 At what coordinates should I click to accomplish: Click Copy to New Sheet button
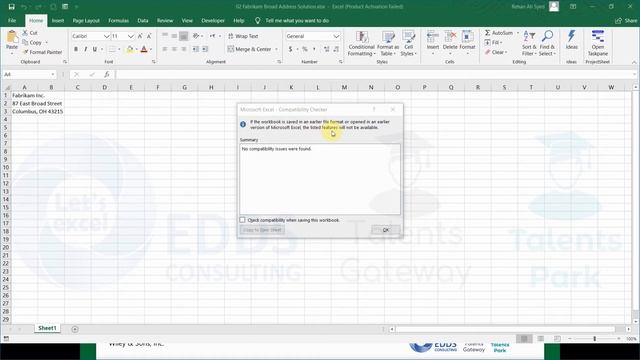[x=262, y=230]
